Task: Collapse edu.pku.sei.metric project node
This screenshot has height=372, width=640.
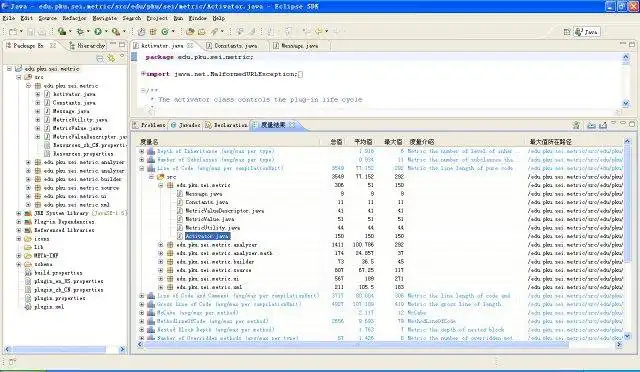Action: pyautogui.click(x=9, y=69)
